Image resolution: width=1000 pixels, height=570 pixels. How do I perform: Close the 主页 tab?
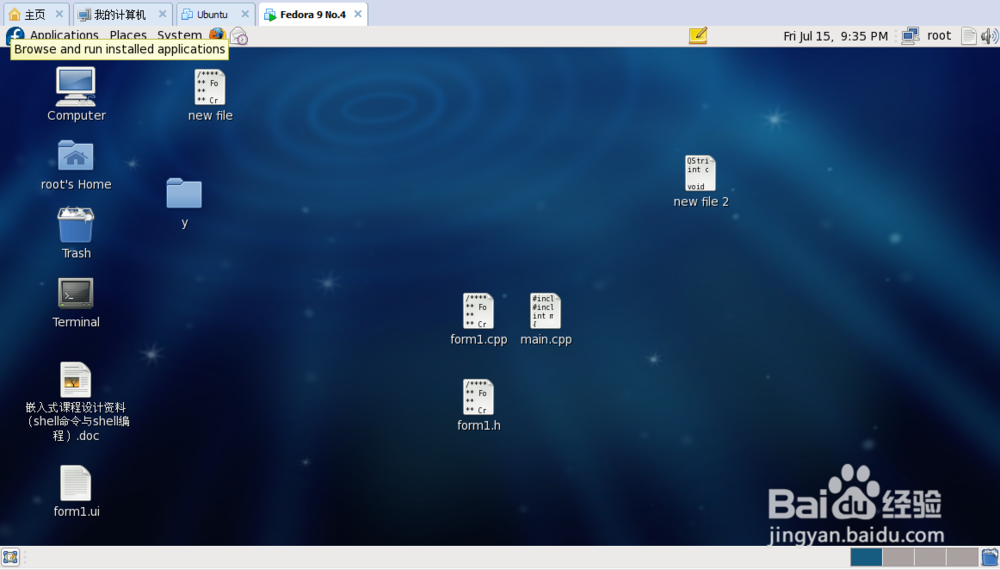(x=59, y=14)
